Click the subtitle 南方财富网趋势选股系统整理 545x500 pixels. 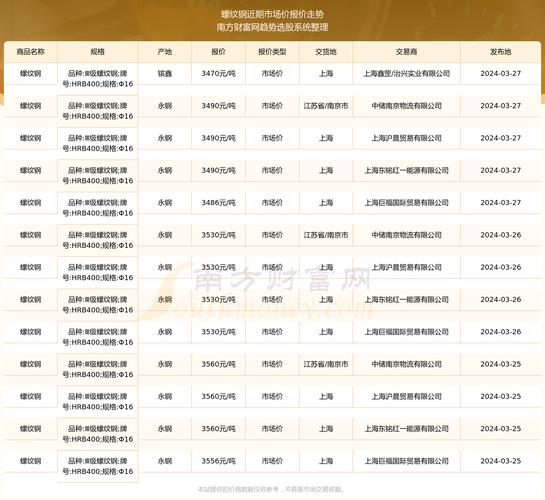click(x=272, y=27)
